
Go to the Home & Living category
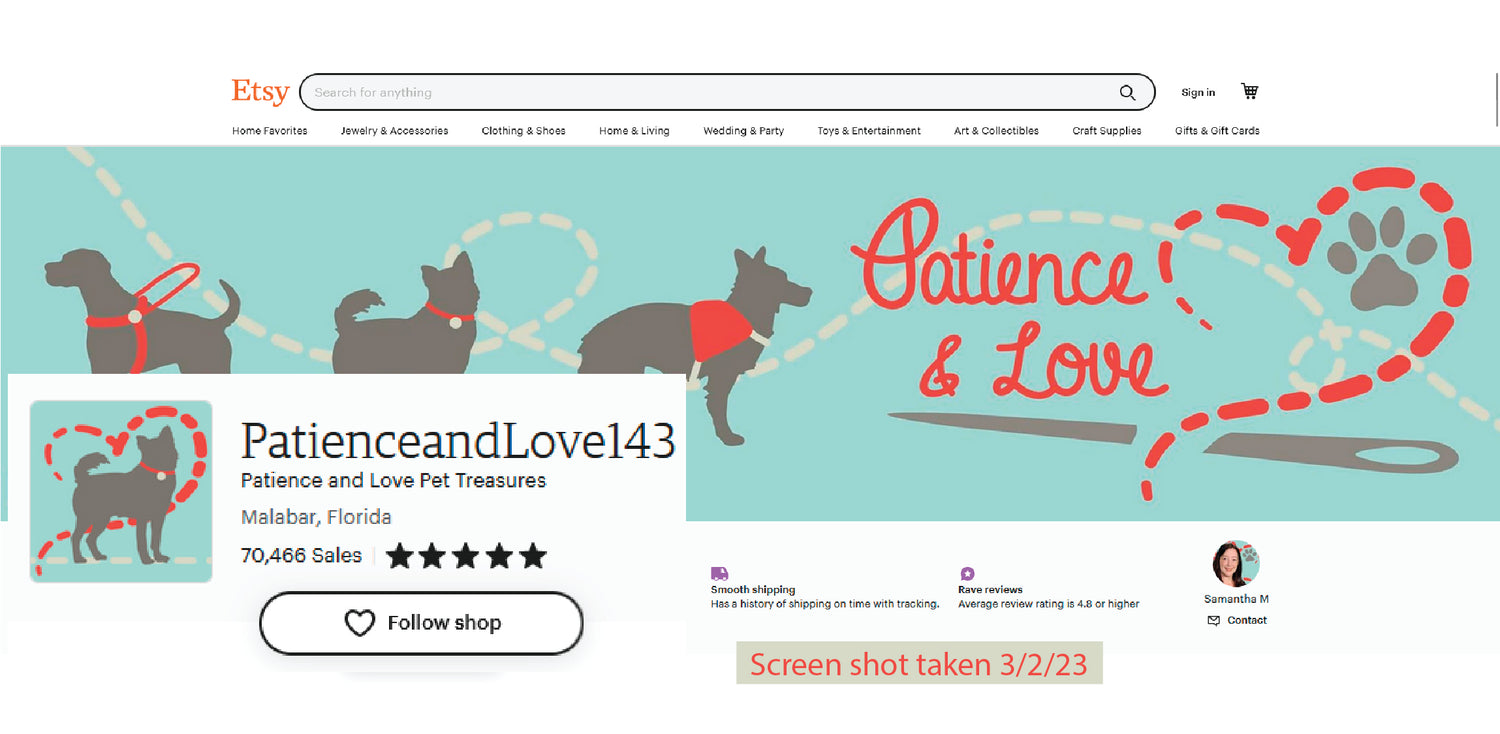(x=634, y=131)
